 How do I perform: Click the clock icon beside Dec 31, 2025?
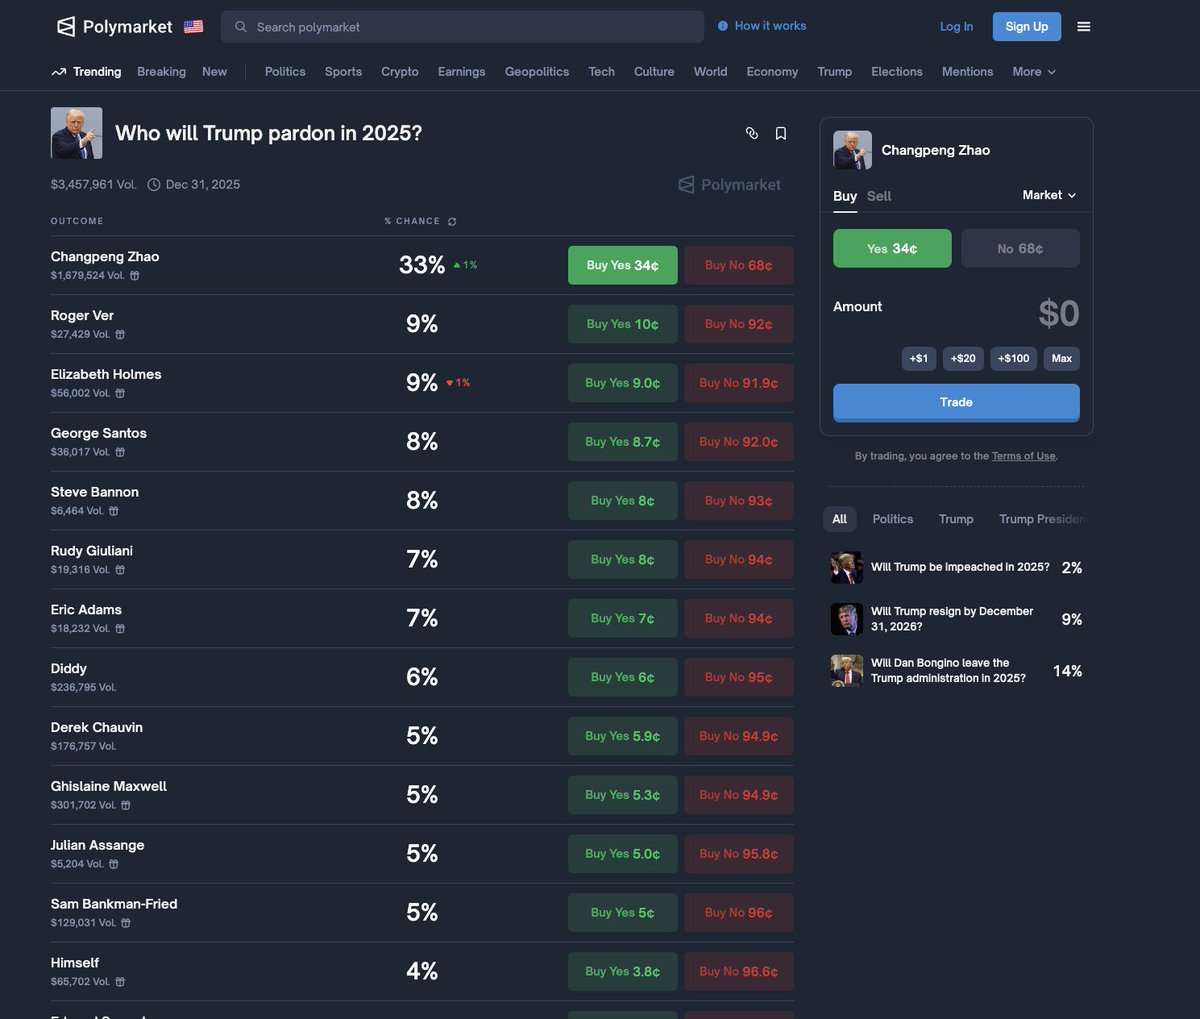[x=154, y=184]
